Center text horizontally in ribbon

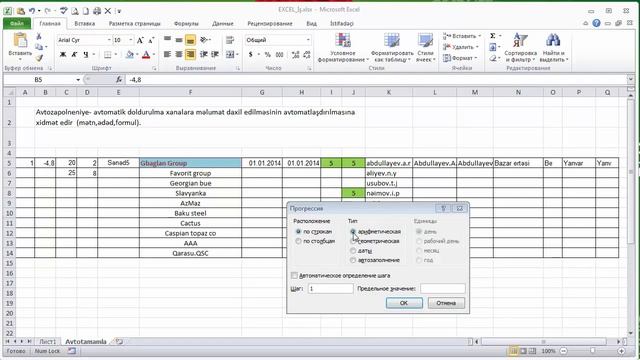179,54
